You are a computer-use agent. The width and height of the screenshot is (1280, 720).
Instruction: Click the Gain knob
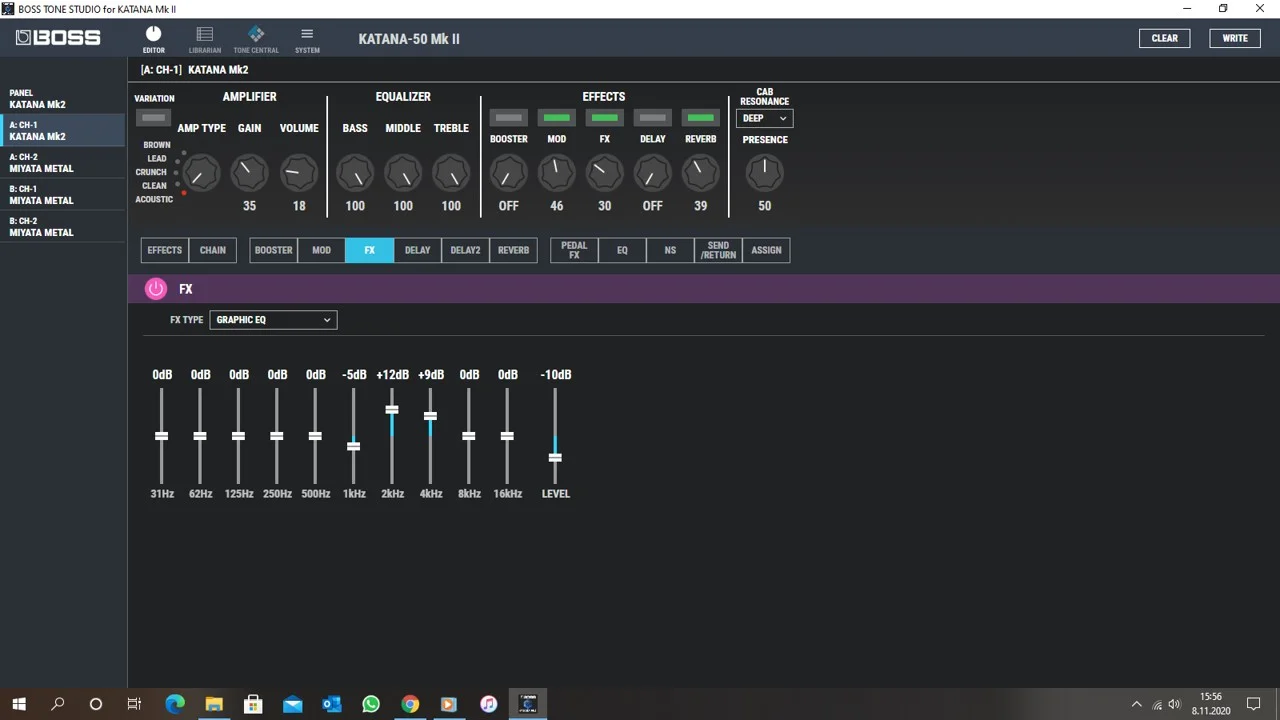coord(249,173)
